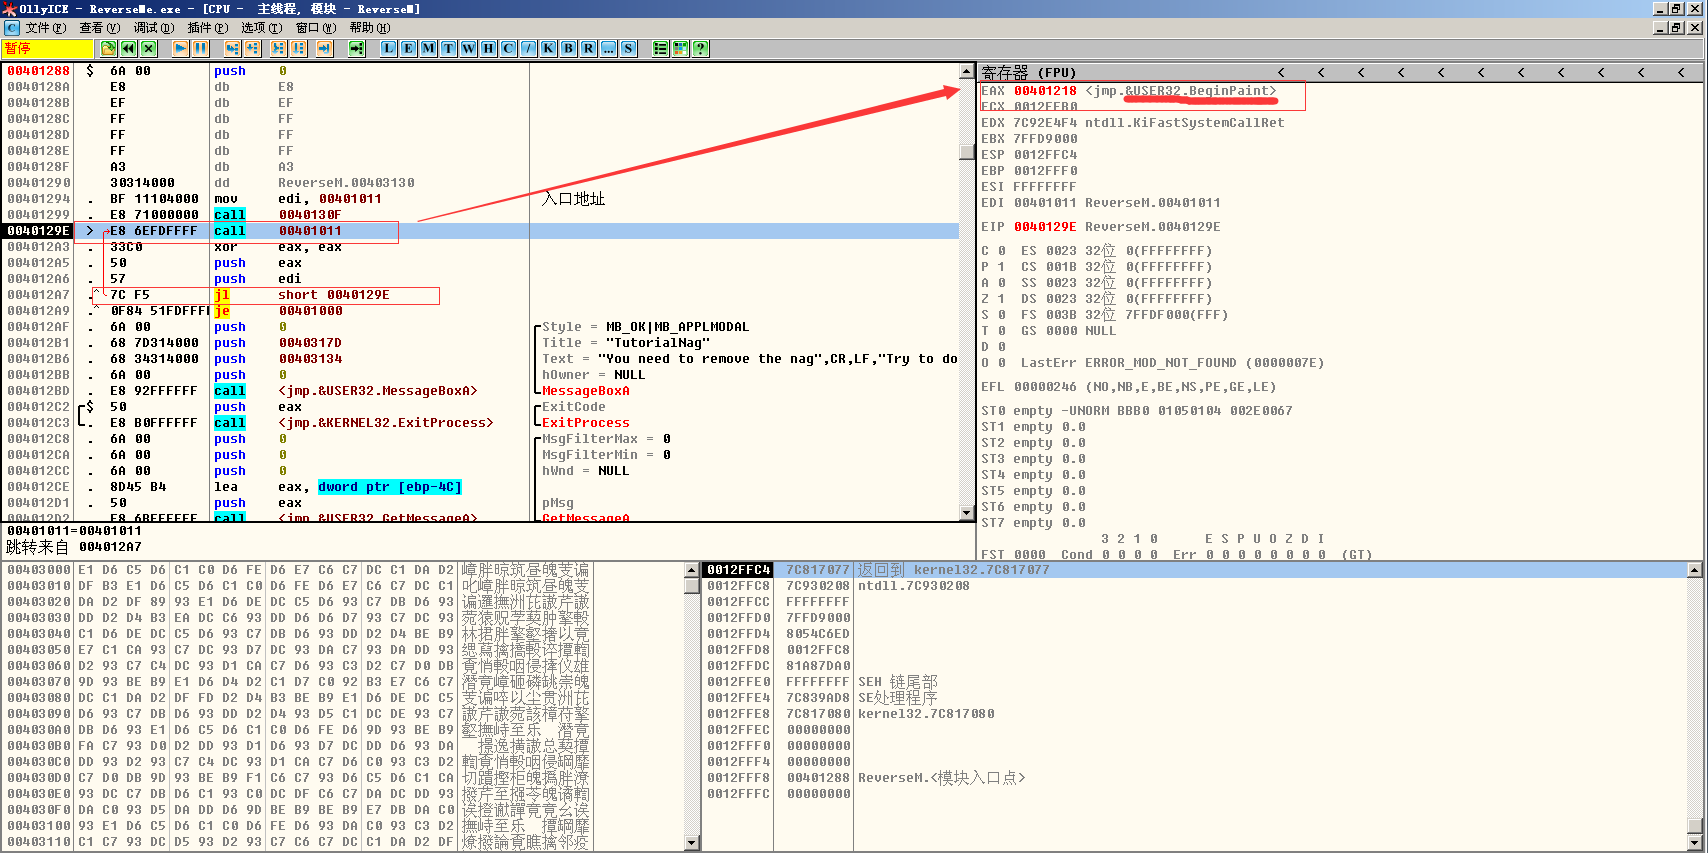1708x853 pixels.
Task: Toggle the S flag value in registers
Action: point(1002,315)
